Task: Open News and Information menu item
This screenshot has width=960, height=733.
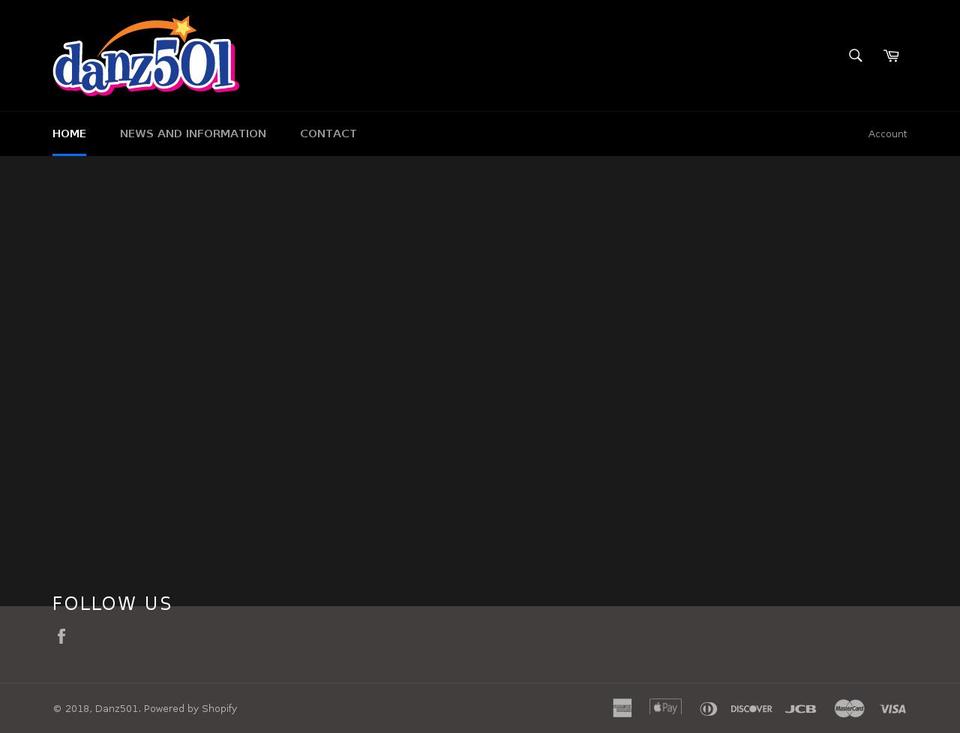Action: tap(193, 133)
